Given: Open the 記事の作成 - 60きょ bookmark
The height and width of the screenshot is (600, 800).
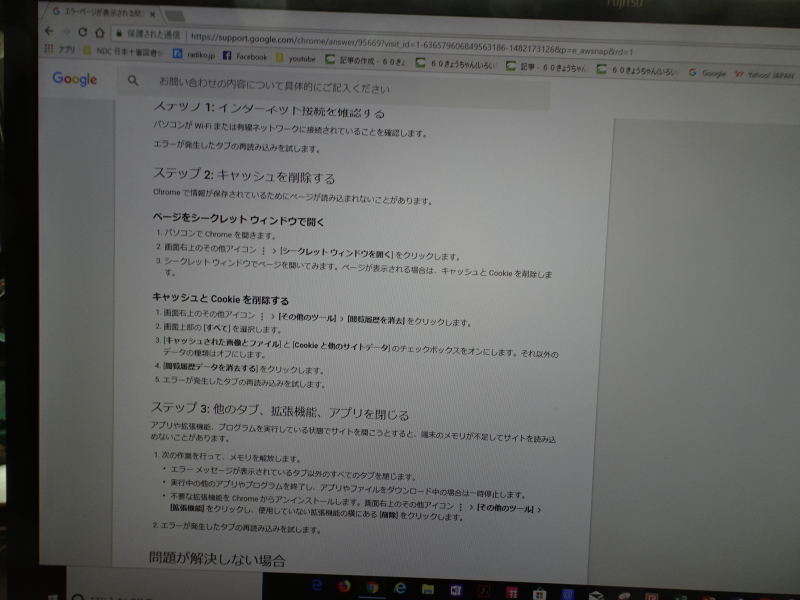Looking at the screenshot, I should pyautogui.click(x=366, y=61).
